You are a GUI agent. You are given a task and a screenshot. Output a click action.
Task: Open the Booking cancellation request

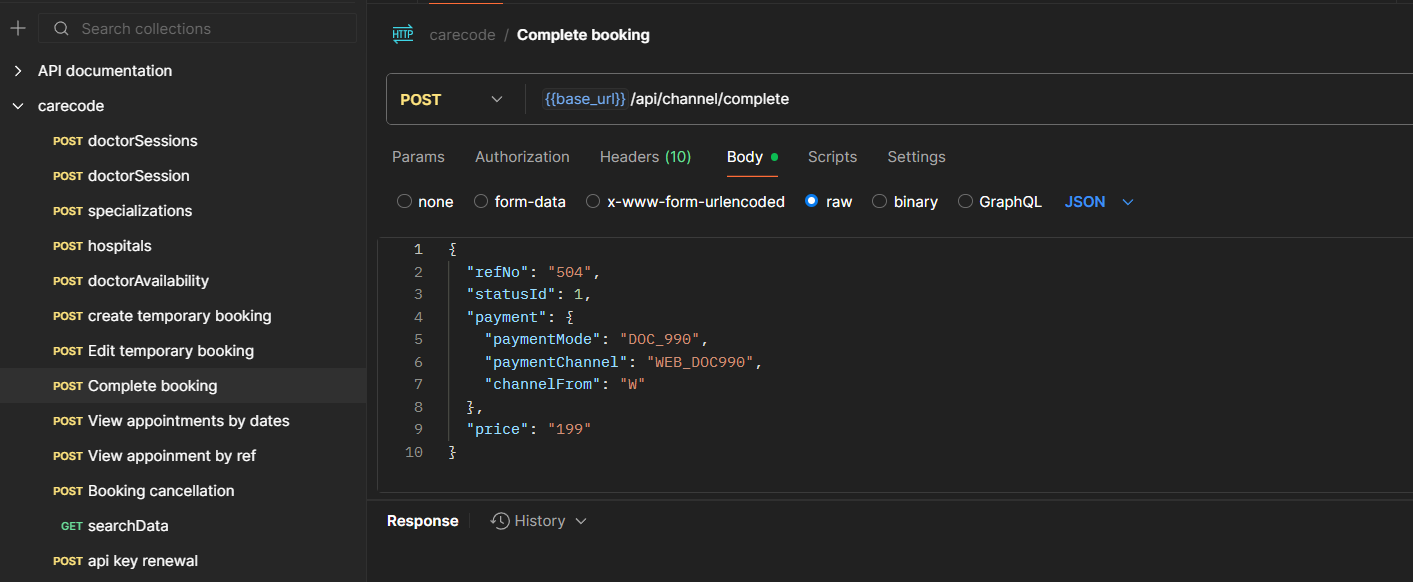click(x=160, y=491)
